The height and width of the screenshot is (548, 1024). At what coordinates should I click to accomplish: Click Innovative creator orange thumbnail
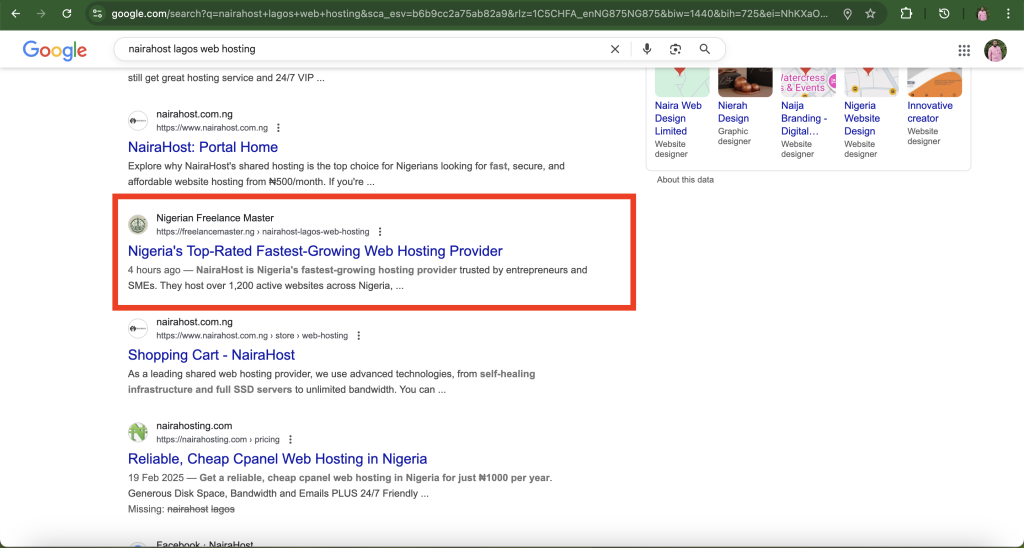935,81
